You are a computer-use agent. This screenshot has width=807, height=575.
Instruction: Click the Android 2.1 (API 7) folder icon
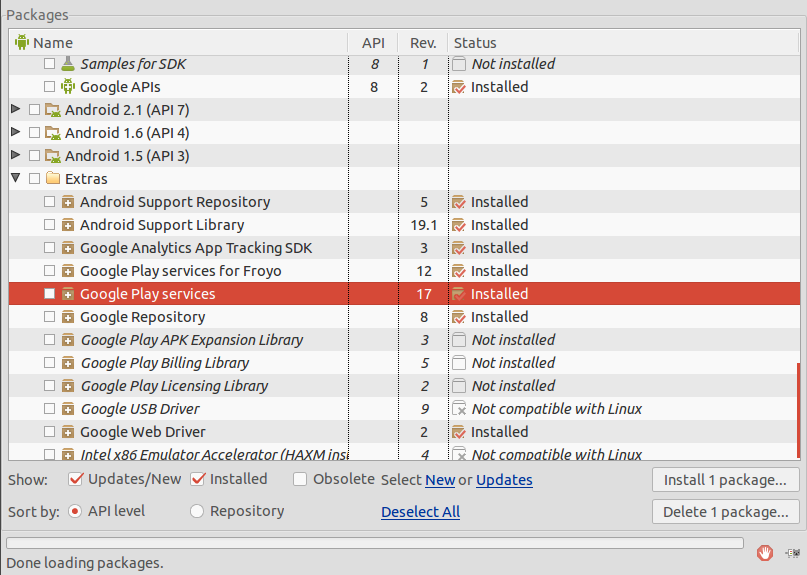(x=52, y=110)
